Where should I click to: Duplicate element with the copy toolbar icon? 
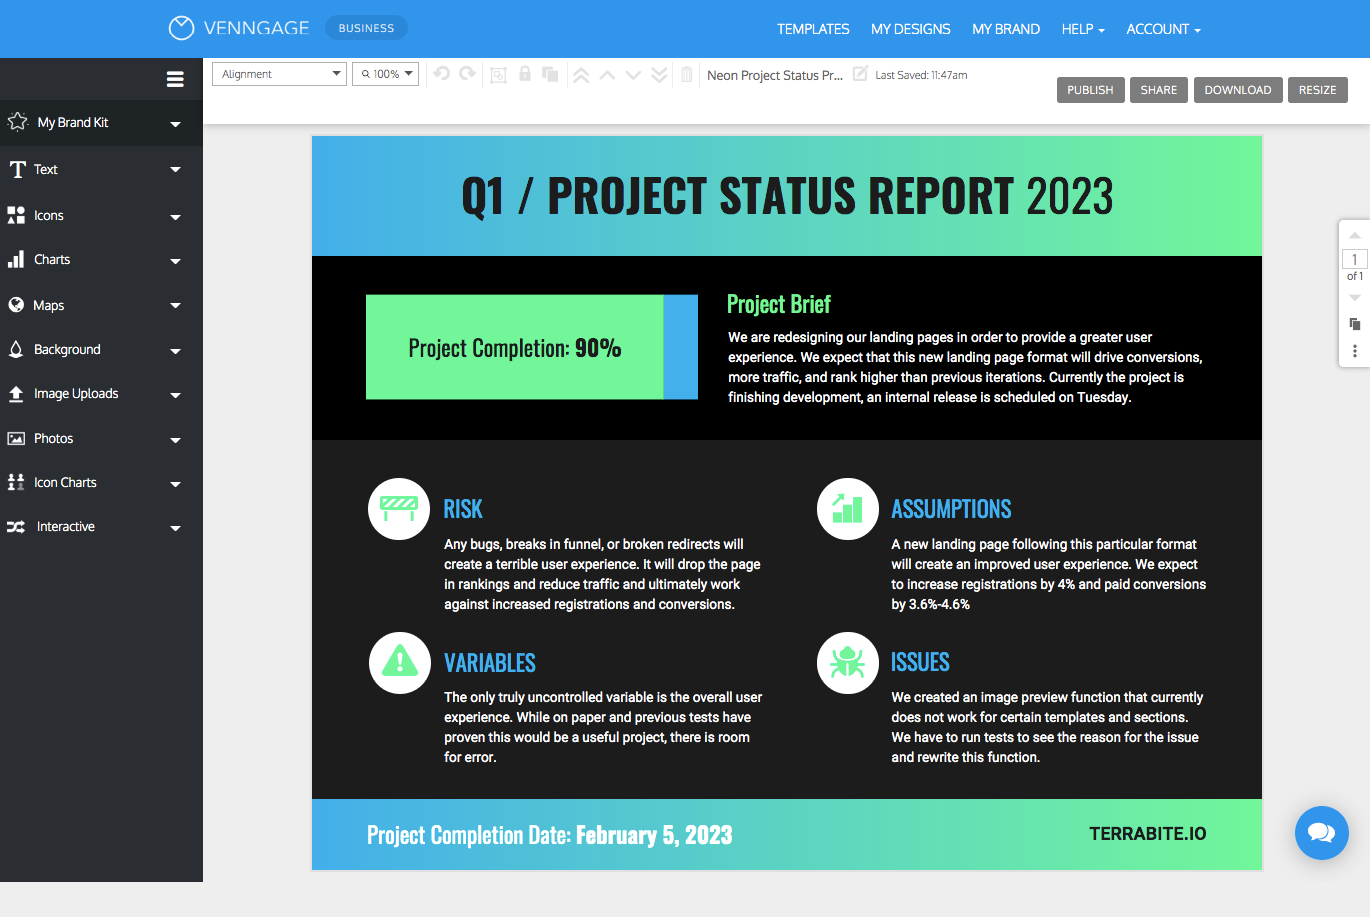pyautogui.click(x=550, y=74)
